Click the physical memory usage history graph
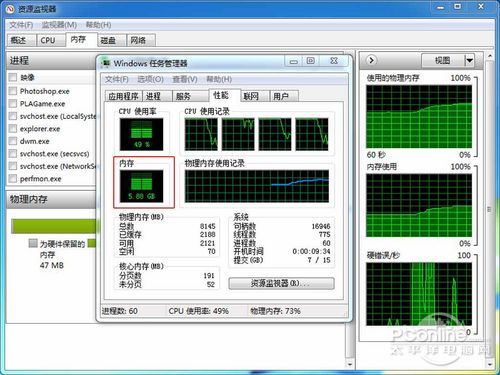This screenshot has width=500, height=375. [257, 186]
